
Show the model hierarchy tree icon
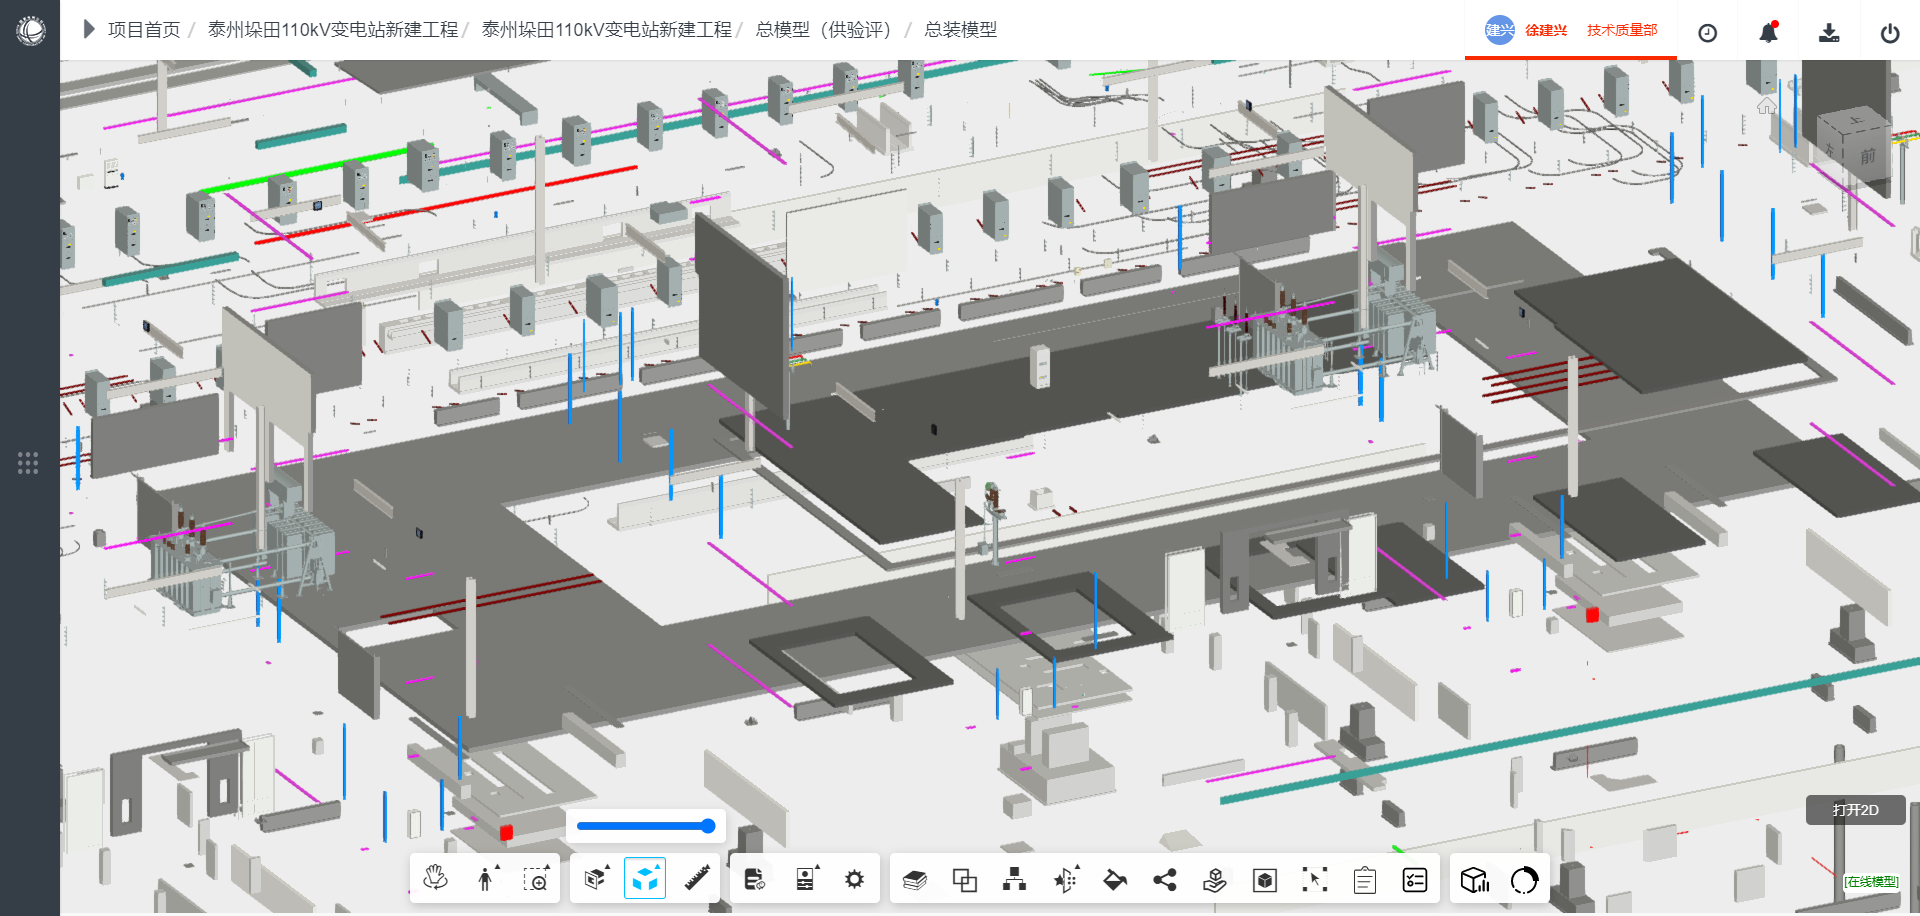(x=1014, y=880)
